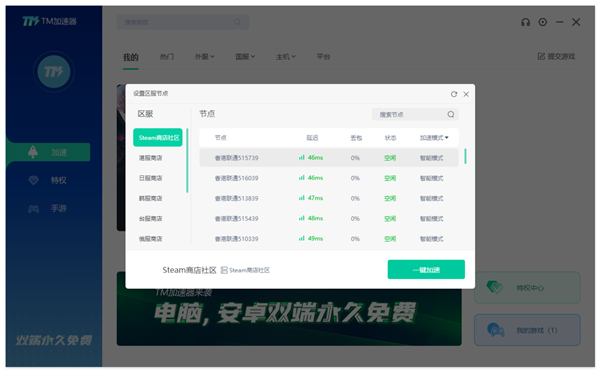Click the region list vertical scrollbar

[187, 160]
